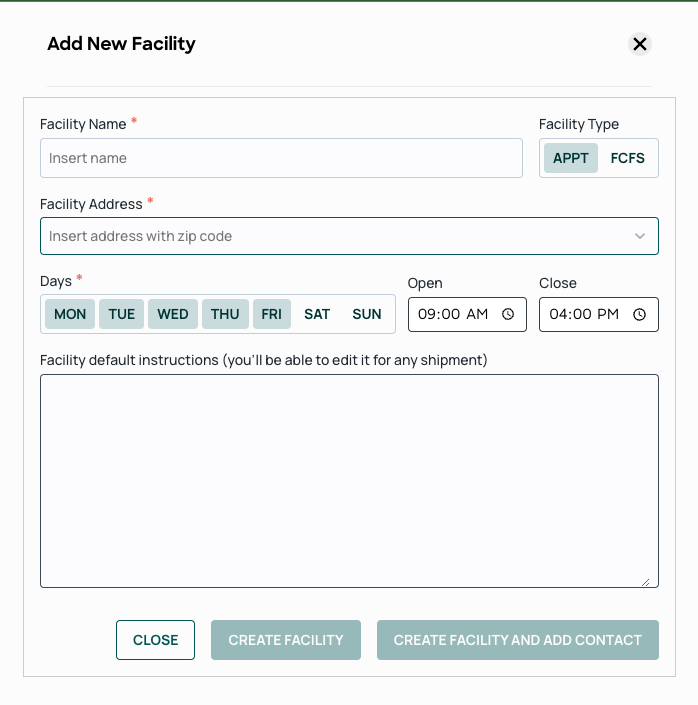Switch facility type to FCFS
This screenshot has height=705, width=698.
click(x=627, y=158)
